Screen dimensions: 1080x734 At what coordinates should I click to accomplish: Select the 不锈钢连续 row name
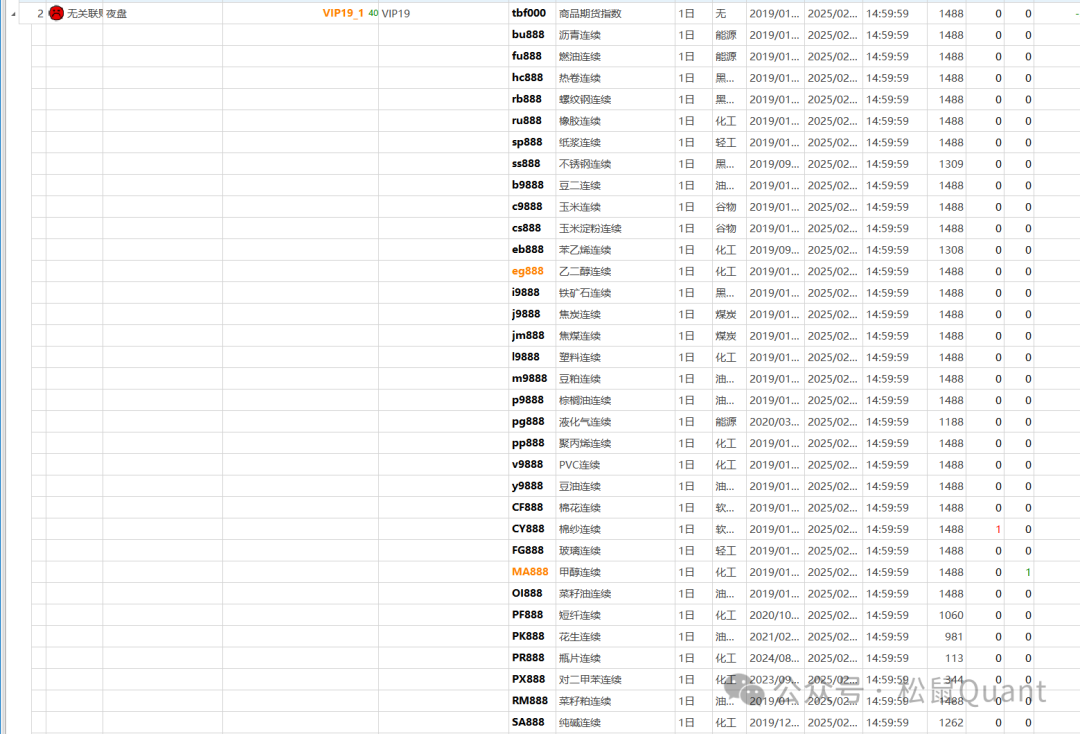click(585, 164)
